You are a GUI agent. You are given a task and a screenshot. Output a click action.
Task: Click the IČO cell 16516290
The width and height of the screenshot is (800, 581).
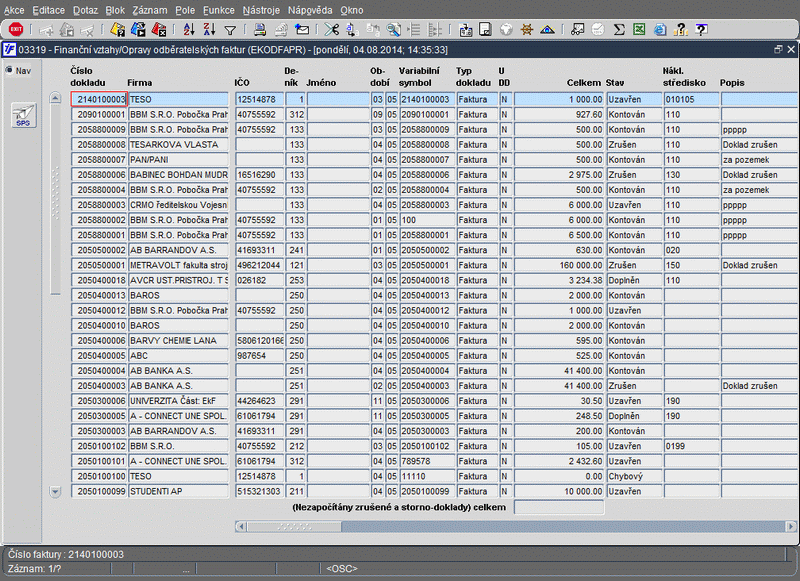coord(259,174)
